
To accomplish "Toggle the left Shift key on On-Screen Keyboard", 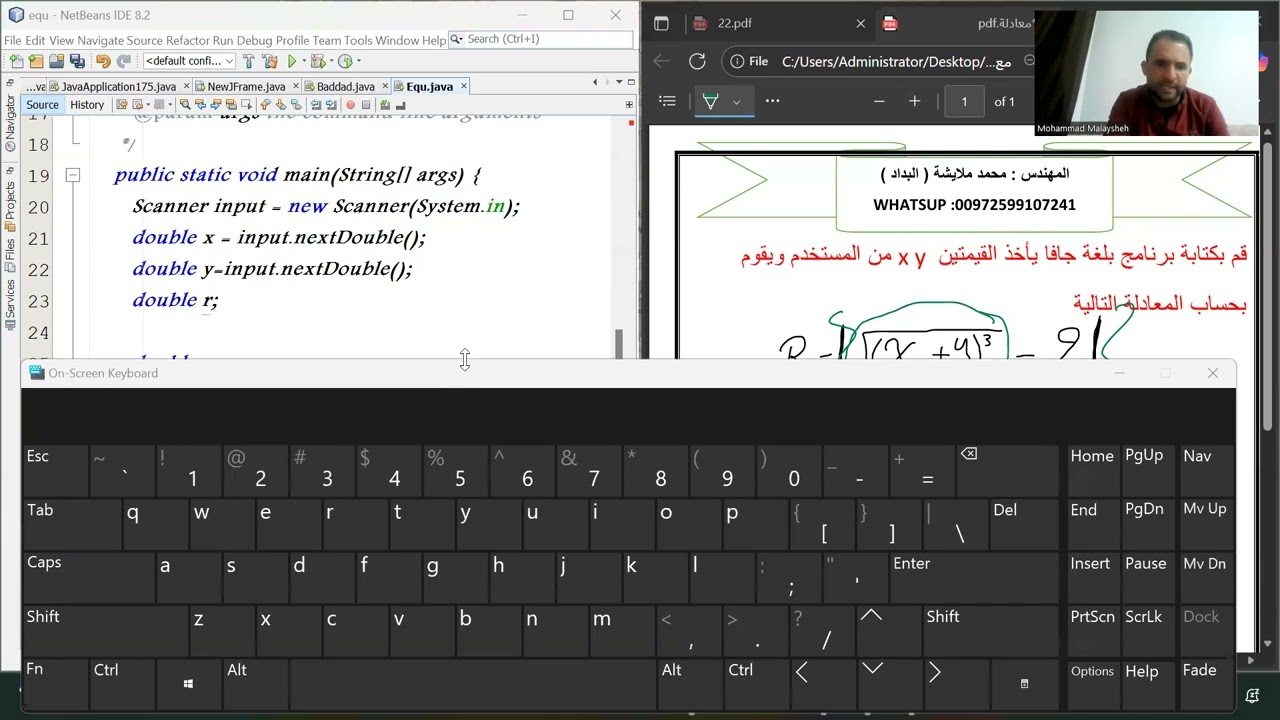I will 104,629.
